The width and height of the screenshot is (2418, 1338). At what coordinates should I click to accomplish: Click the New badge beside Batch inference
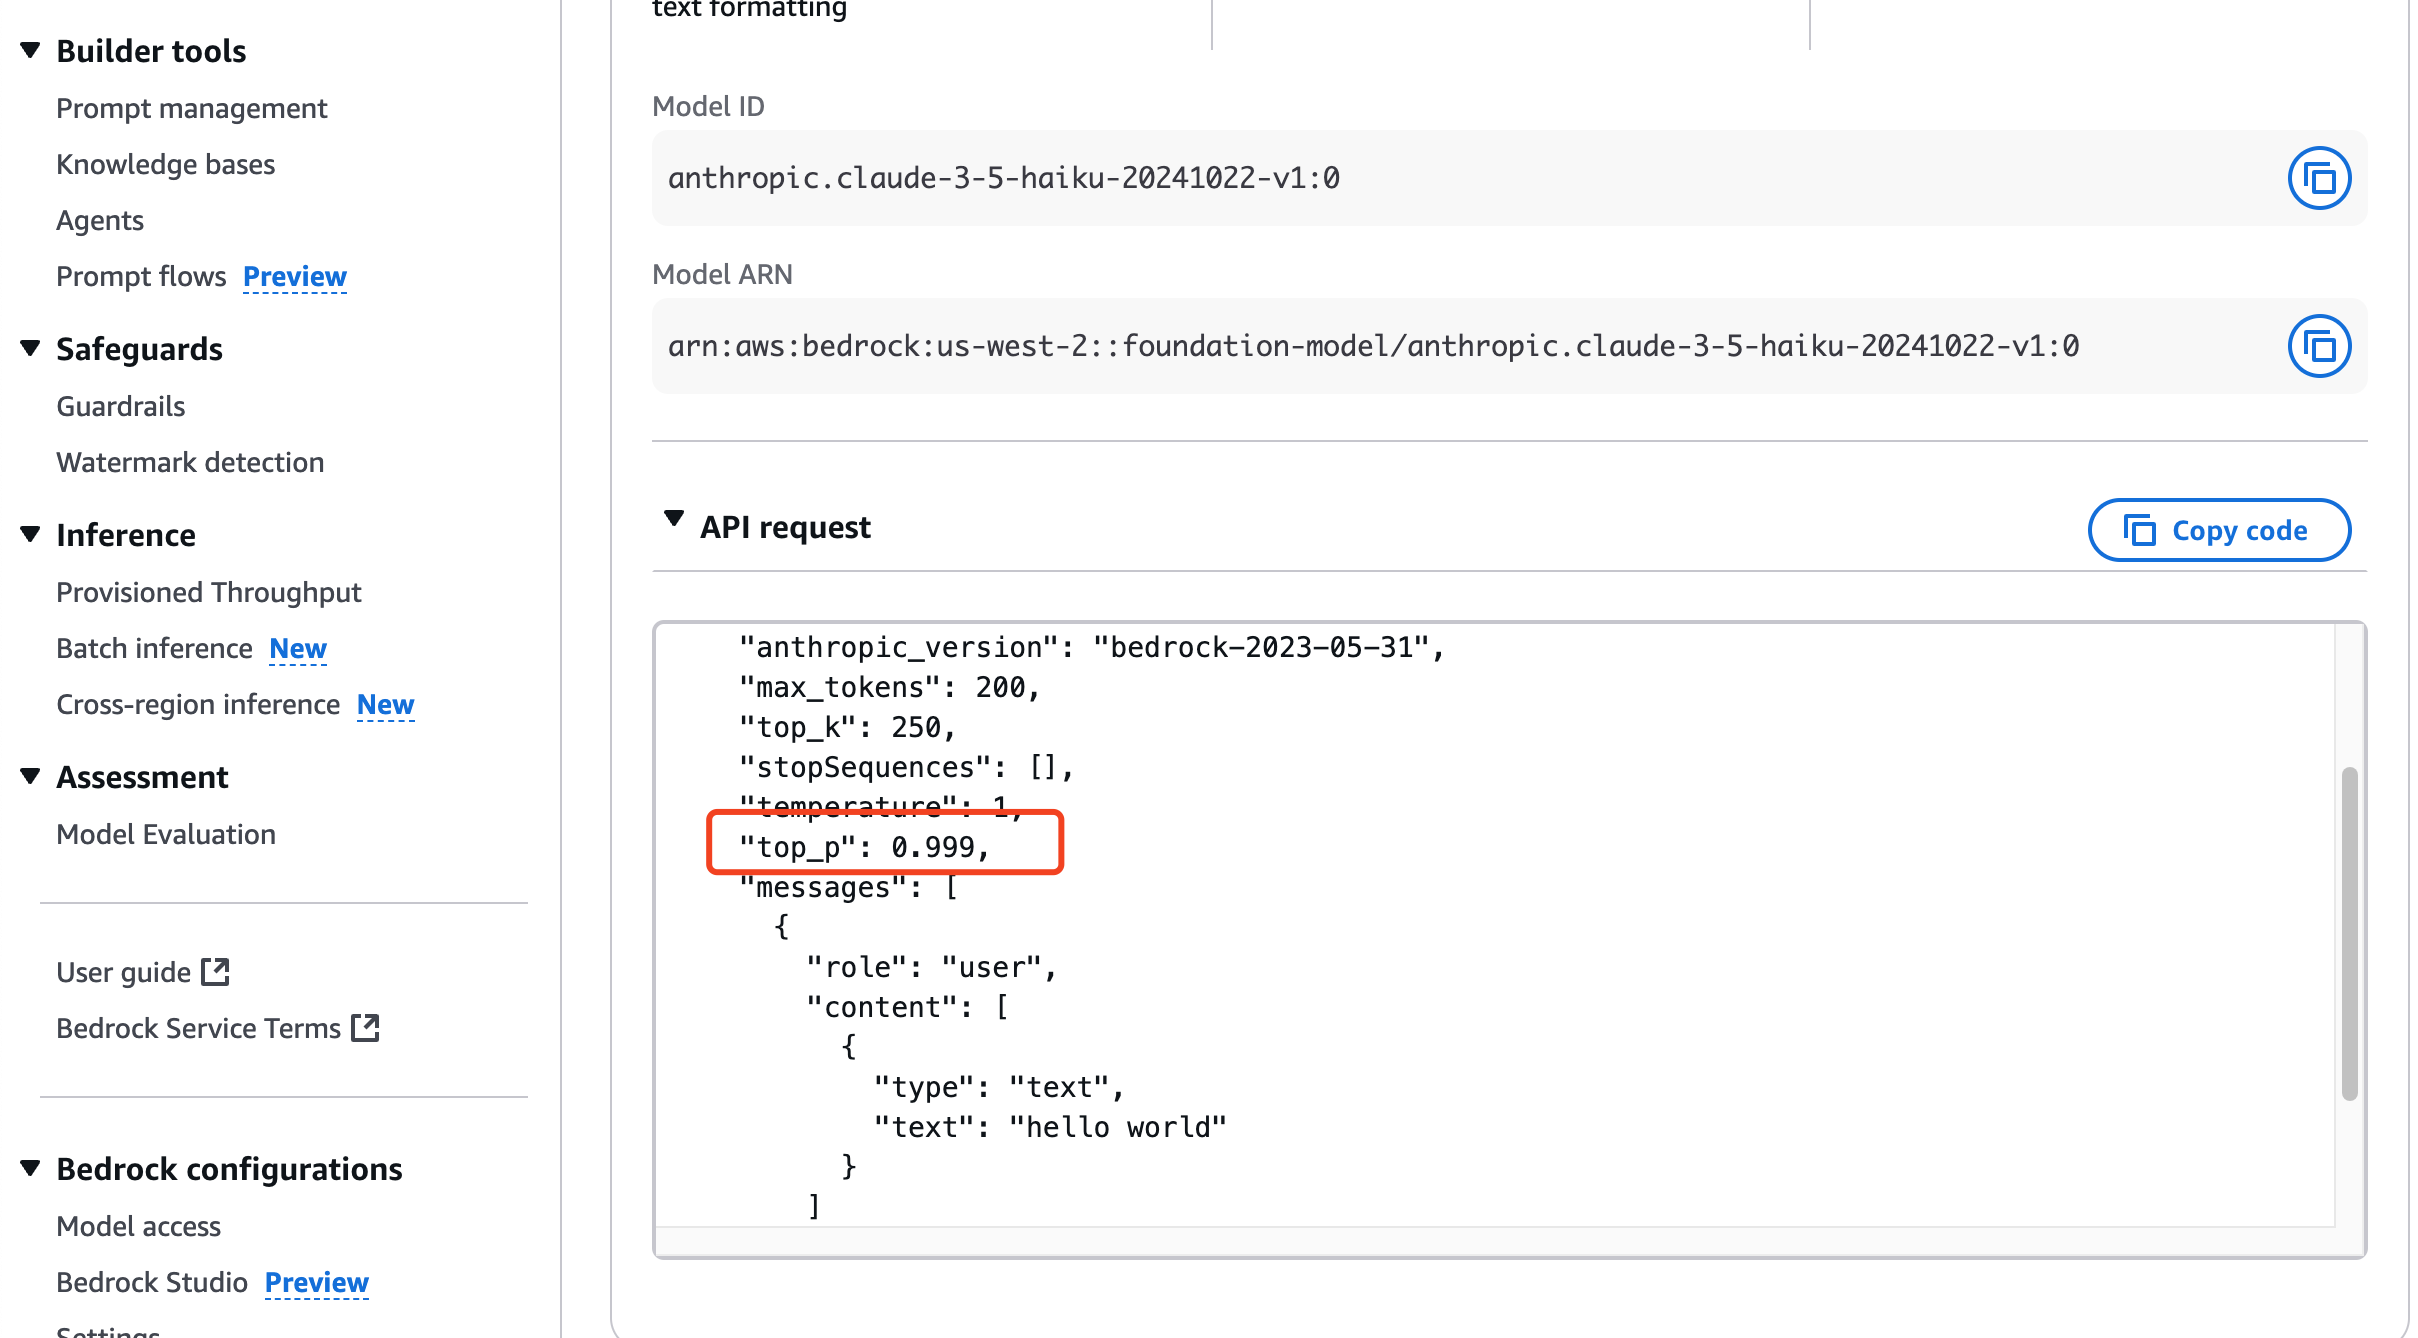point(298,648)
